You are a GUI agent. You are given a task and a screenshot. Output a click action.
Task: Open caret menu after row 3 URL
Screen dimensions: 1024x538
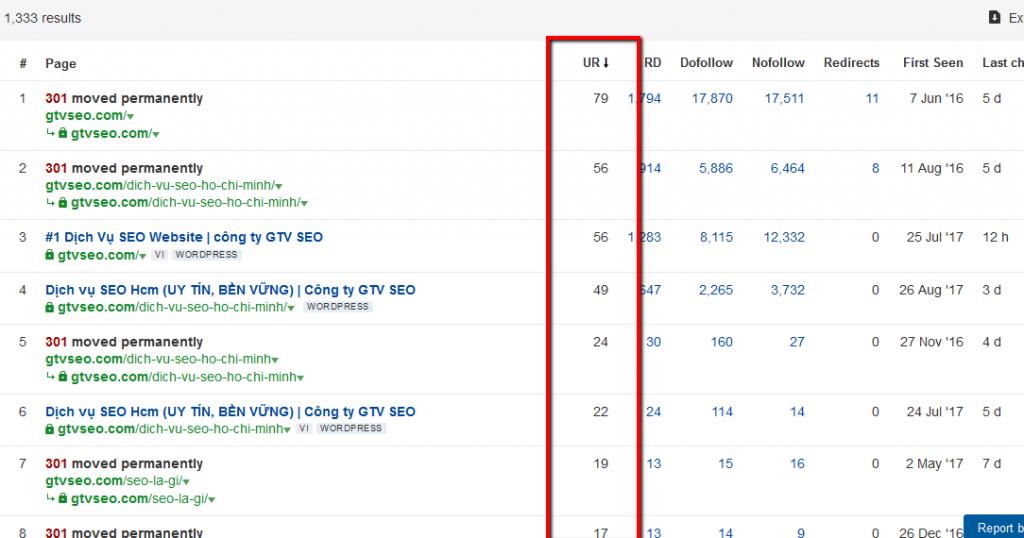(x=143, y=256)
